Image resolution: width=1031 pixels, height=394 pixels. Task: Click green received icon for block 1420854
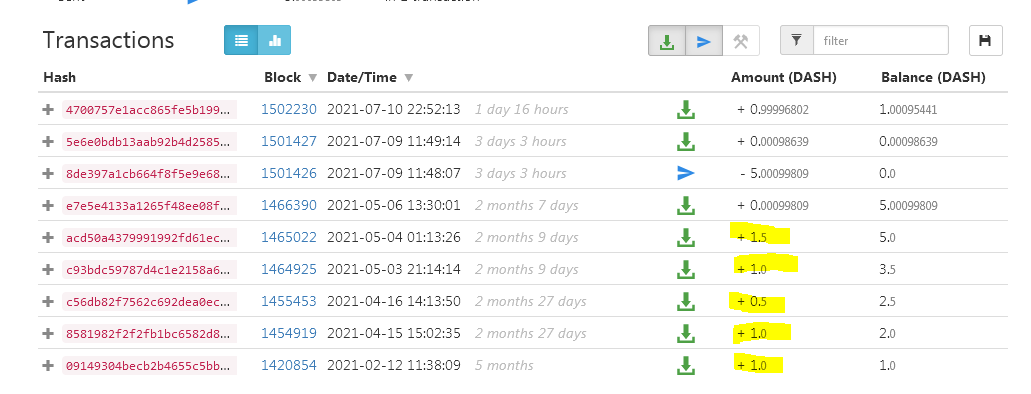pyautogui.click(x=686, y=365)
